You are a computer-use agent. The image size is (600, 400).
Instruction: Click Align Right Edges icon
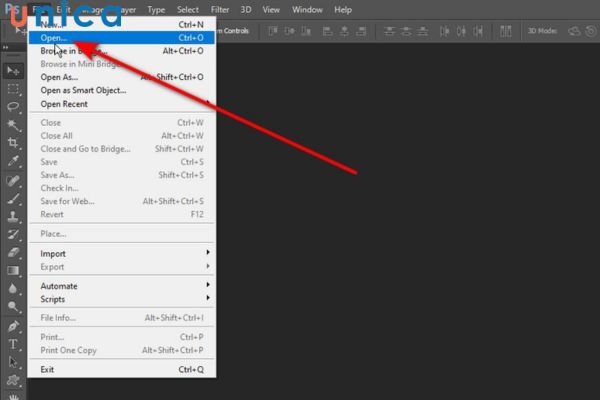tap(361, 31)
